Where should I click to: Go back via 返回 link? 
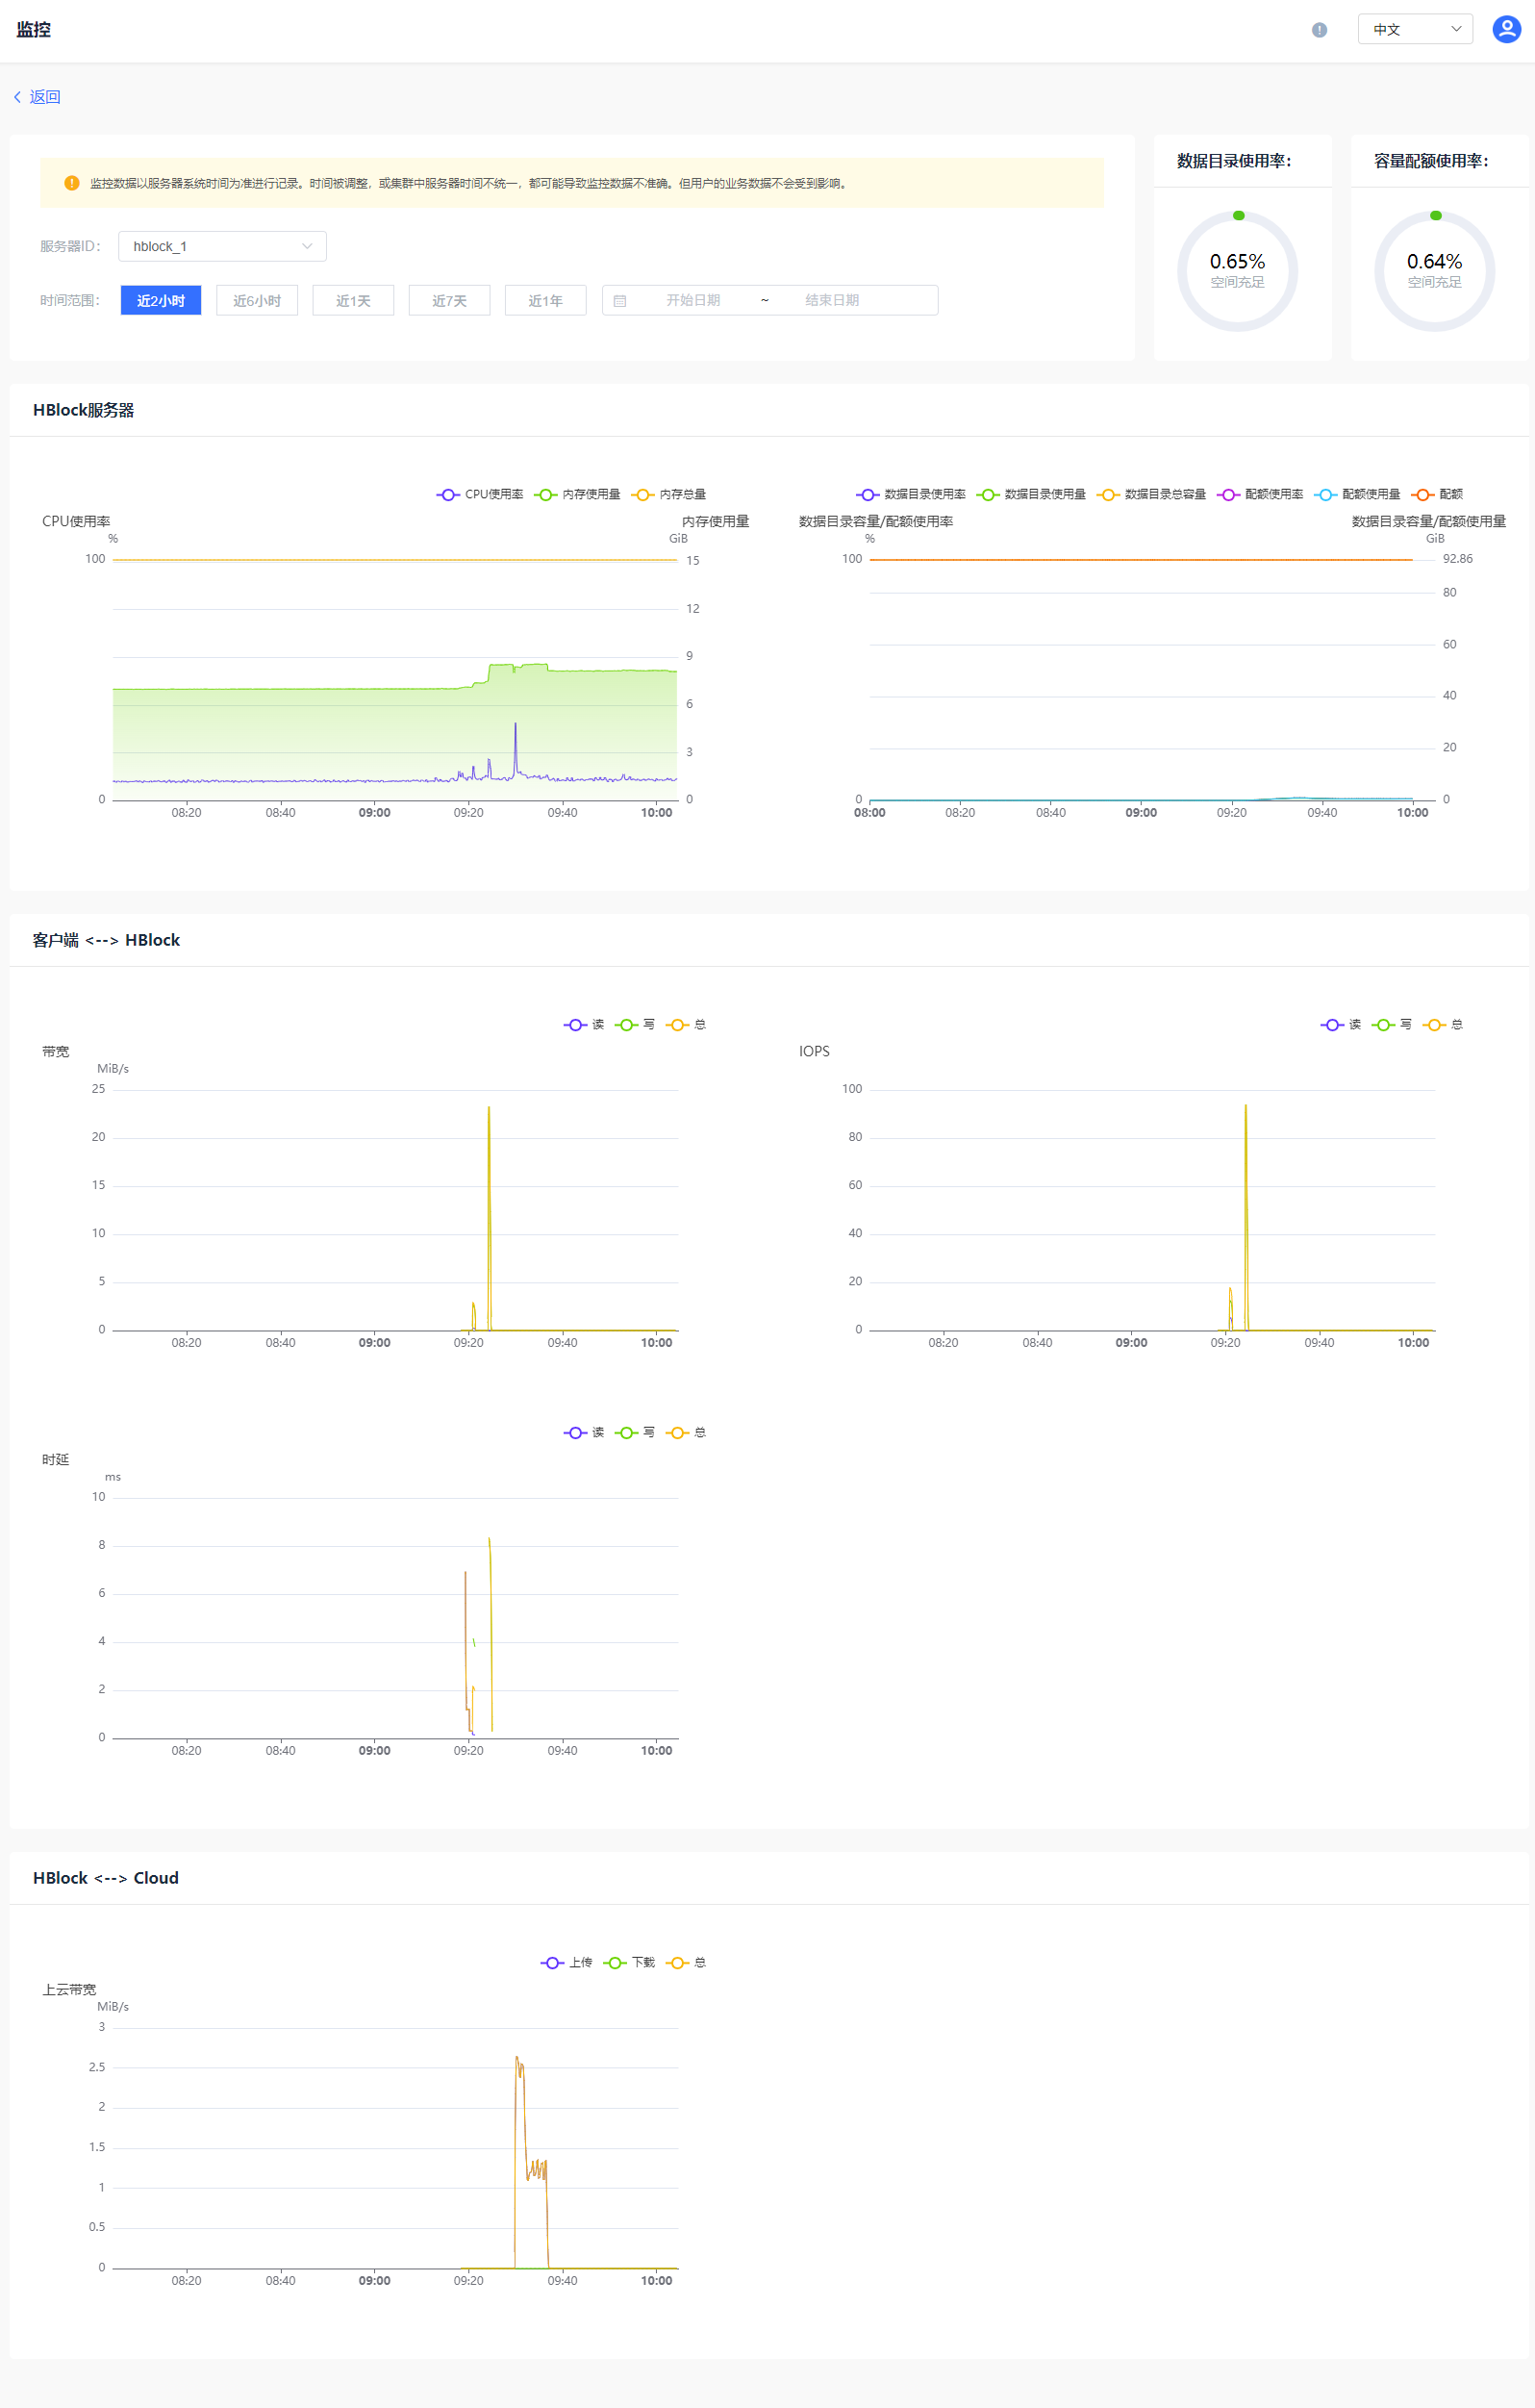(45, 97)
